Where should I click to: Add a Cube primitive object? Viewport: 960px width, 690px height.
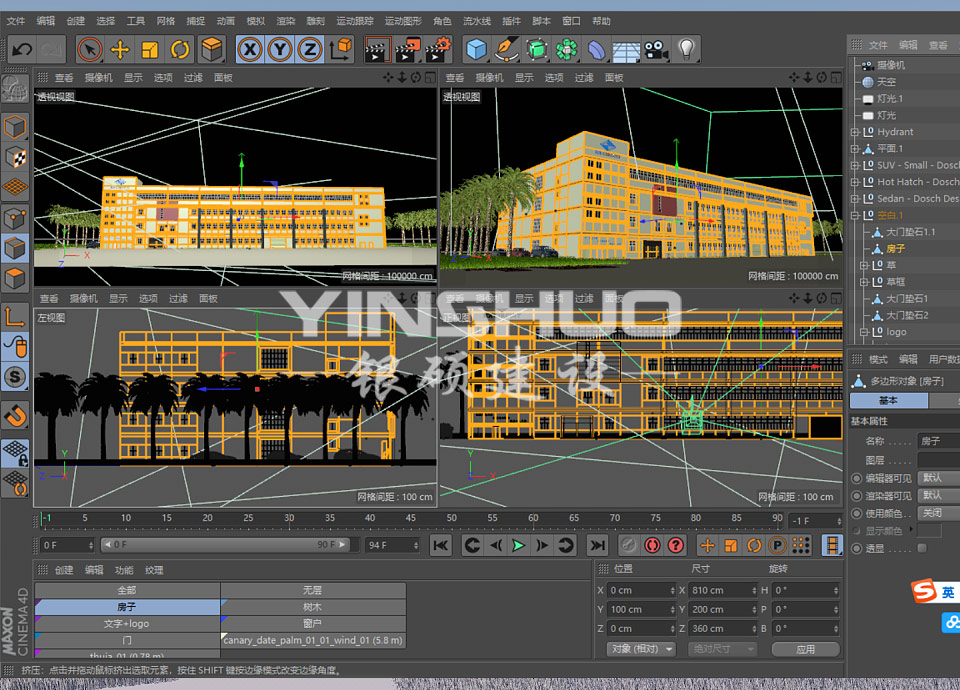477,49
